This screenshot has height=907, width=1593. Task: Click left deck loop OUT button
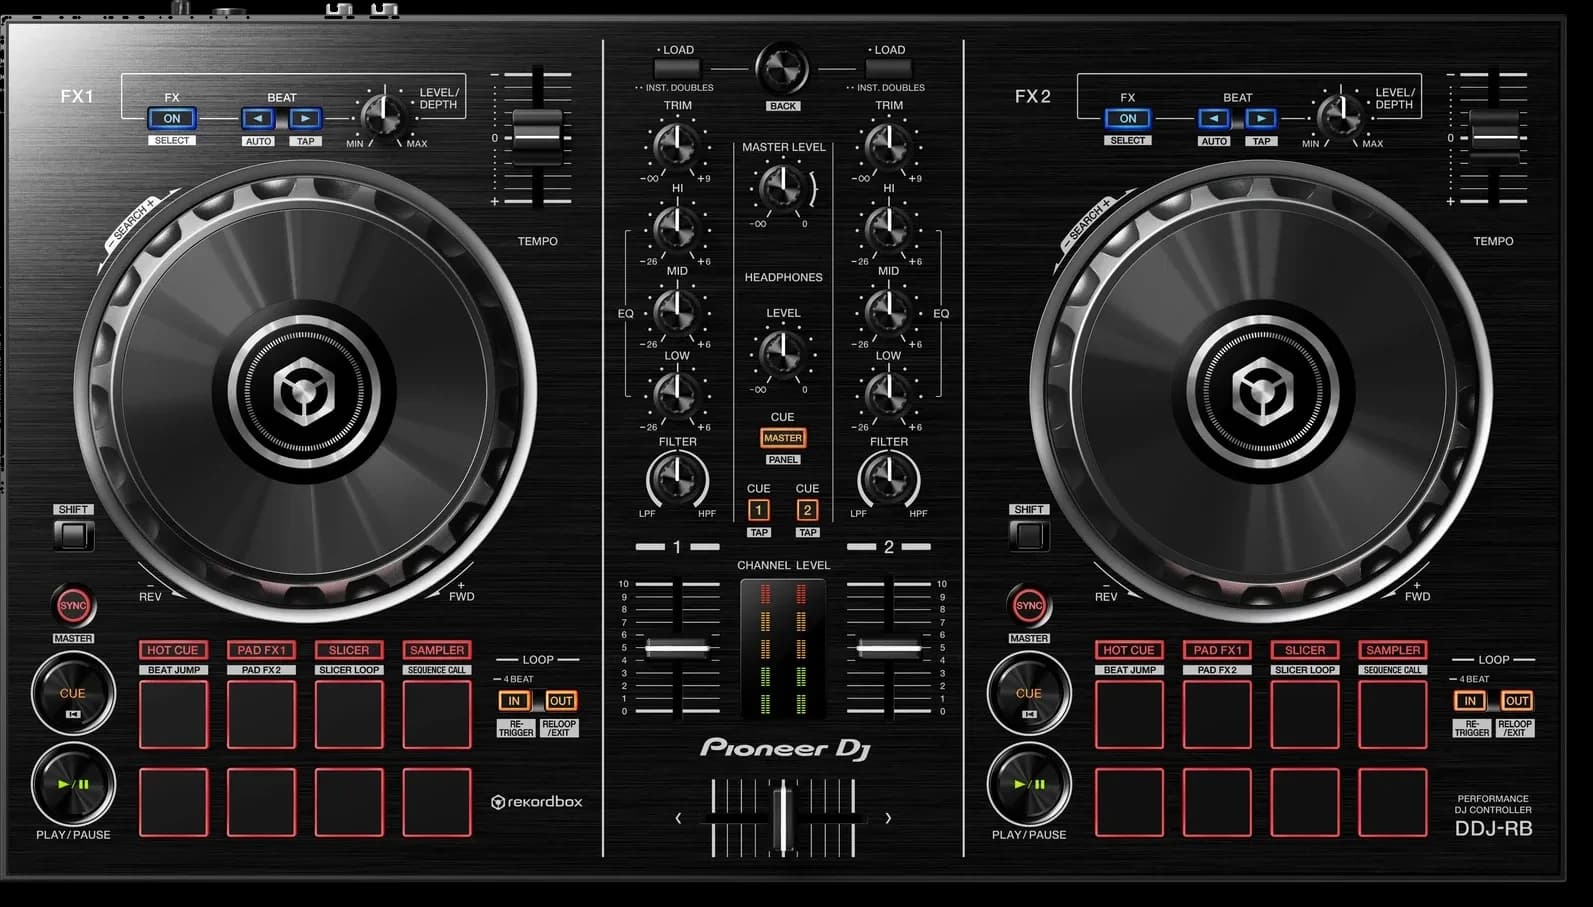pyautogui.click(x=561, y=701)
